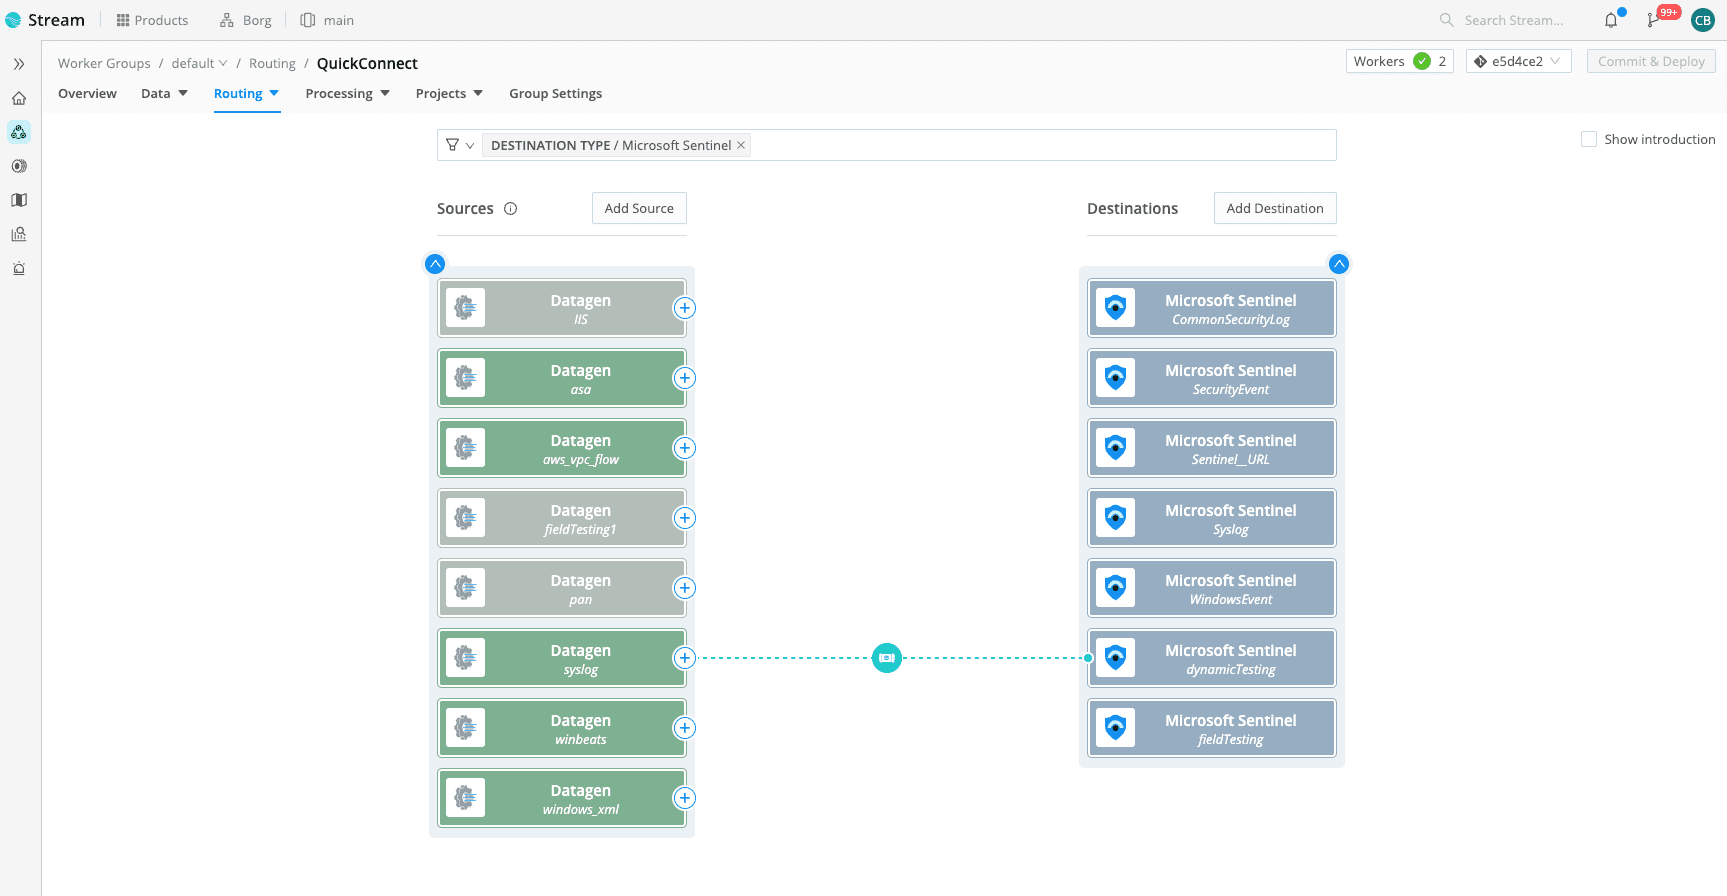Click the Add Source button
Viewport: 1727px width, 896px height.
pyautogui.click(x=639, y=208)
